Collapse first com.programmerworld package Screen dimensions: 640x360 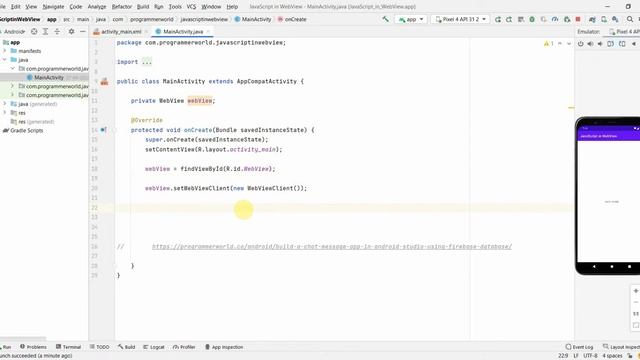[x=12, y=69]
